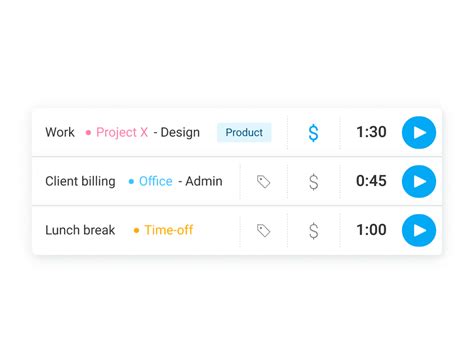This screenshot has width=474, height=363.
Task: Edit the 1:00 duration
Action: (x=371, y=230)
